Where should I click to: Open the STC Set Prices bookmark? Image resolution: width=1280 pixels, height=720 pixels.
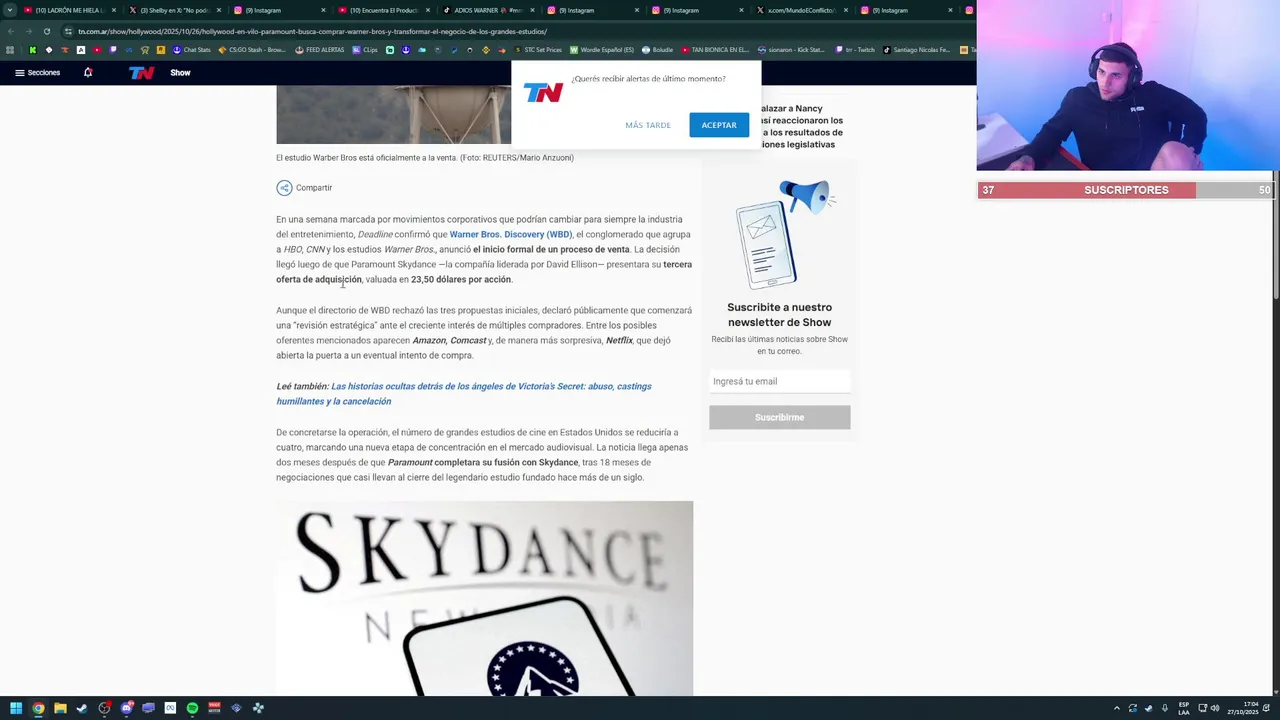(538, 50)
